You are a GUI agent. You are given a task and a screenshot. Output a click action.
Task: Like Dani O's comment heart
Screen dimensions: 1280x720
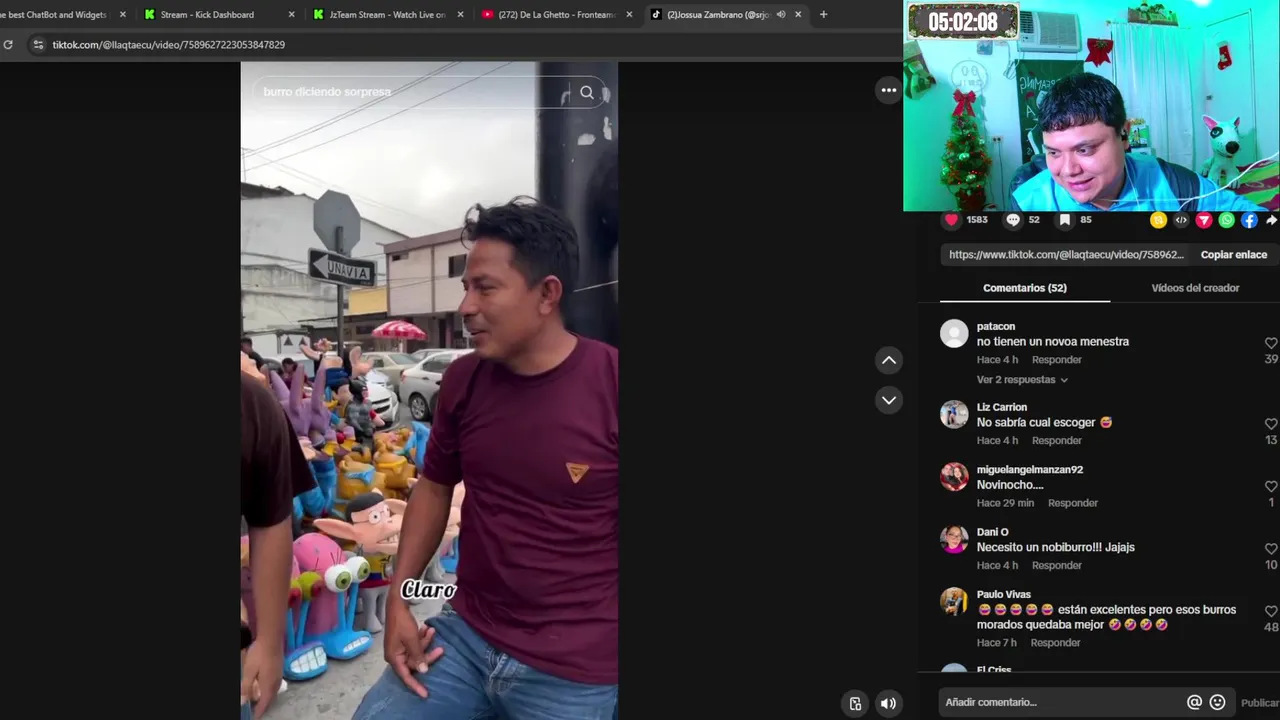pos(1271,549)
